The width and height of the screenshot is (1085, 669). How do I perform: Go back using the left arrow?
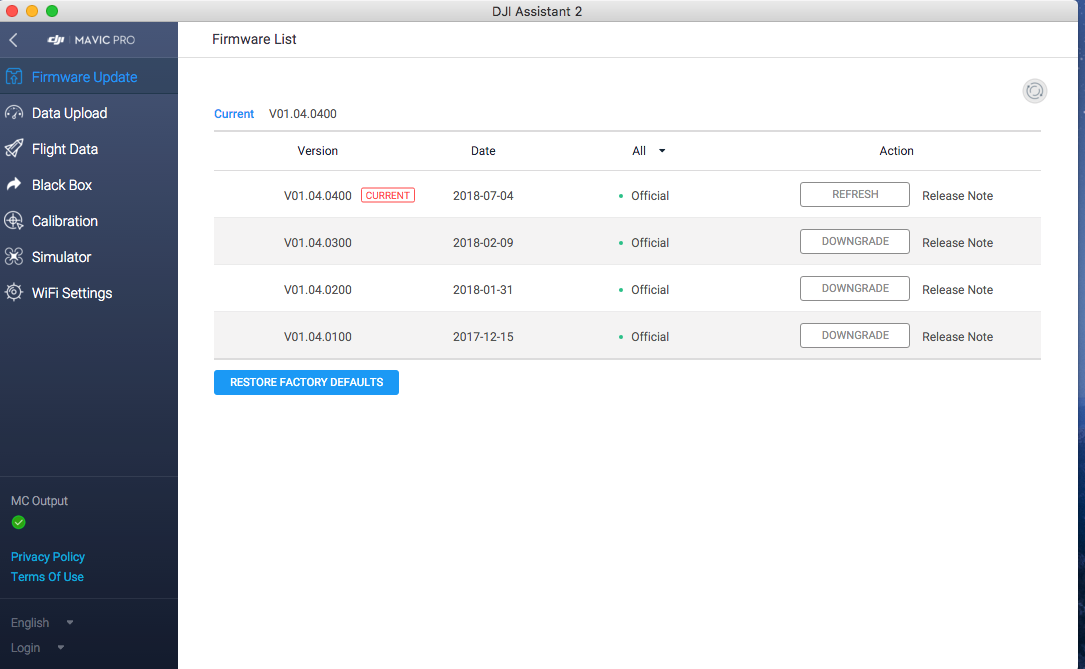click(14, 40)
